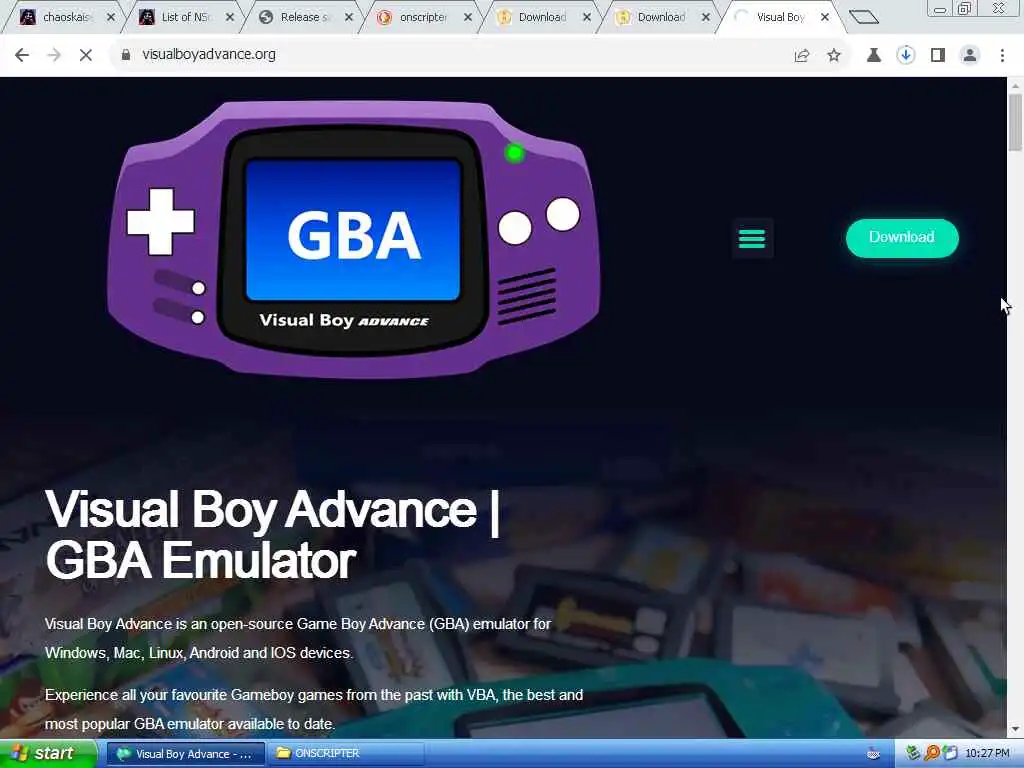
Task: Open the downloads toolbar icon
Action: point(905,56)
